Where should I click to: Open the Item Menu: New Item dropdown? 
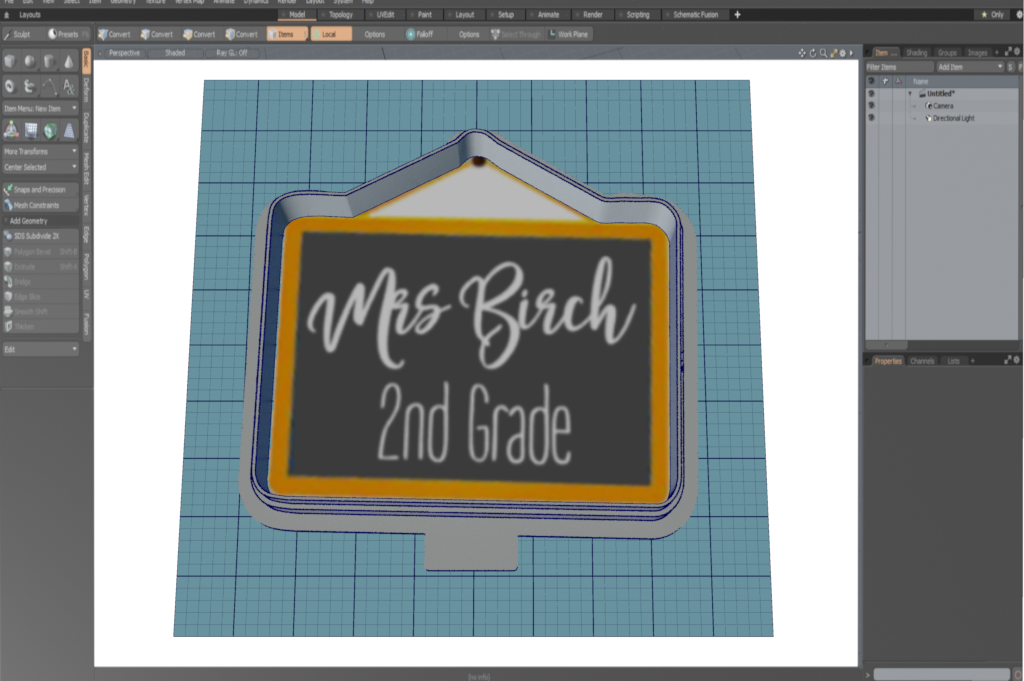[40, 108]
